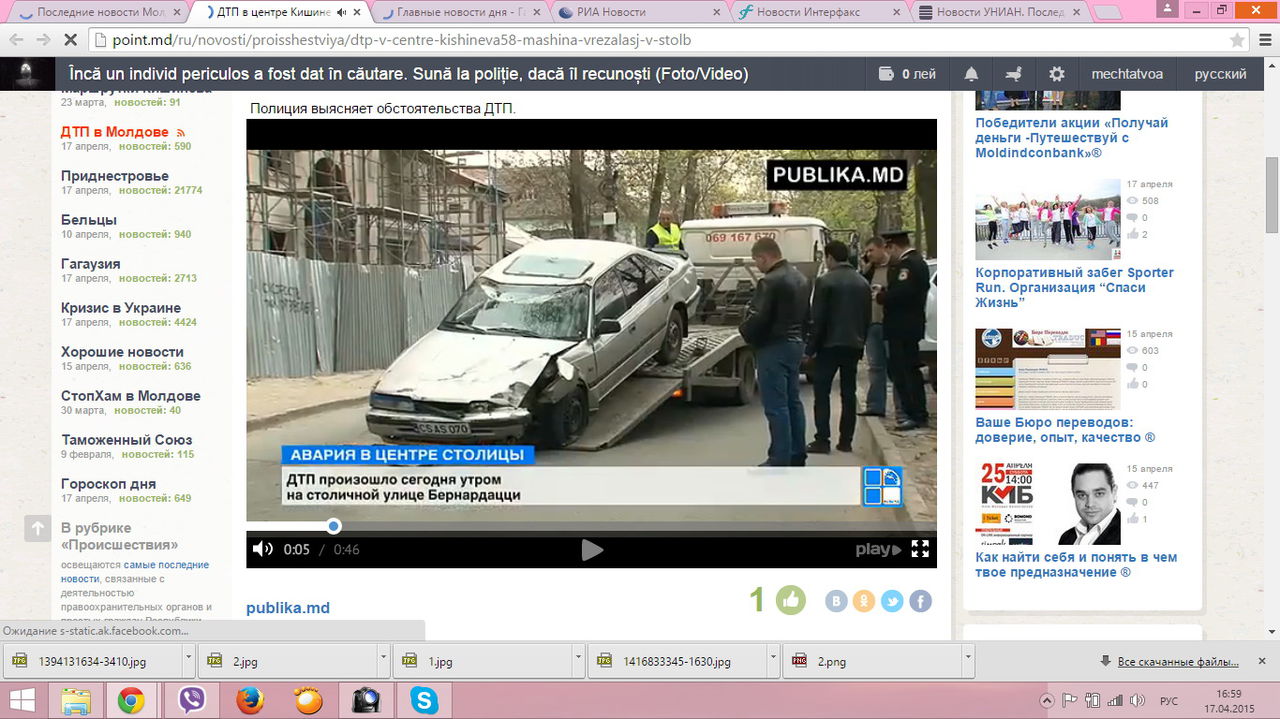The height and width of the screenshot is (719, 1280).
Task: Share the article on Facebook
Action: (x=920, y=601)
